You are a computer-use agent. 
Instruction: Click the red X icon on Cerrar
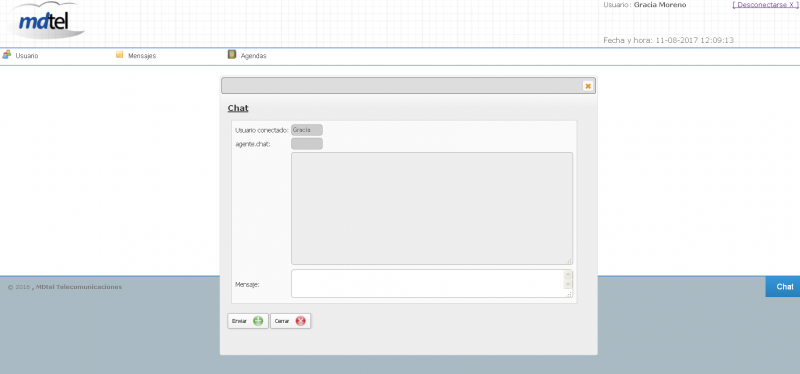click(x=301, y=321)
